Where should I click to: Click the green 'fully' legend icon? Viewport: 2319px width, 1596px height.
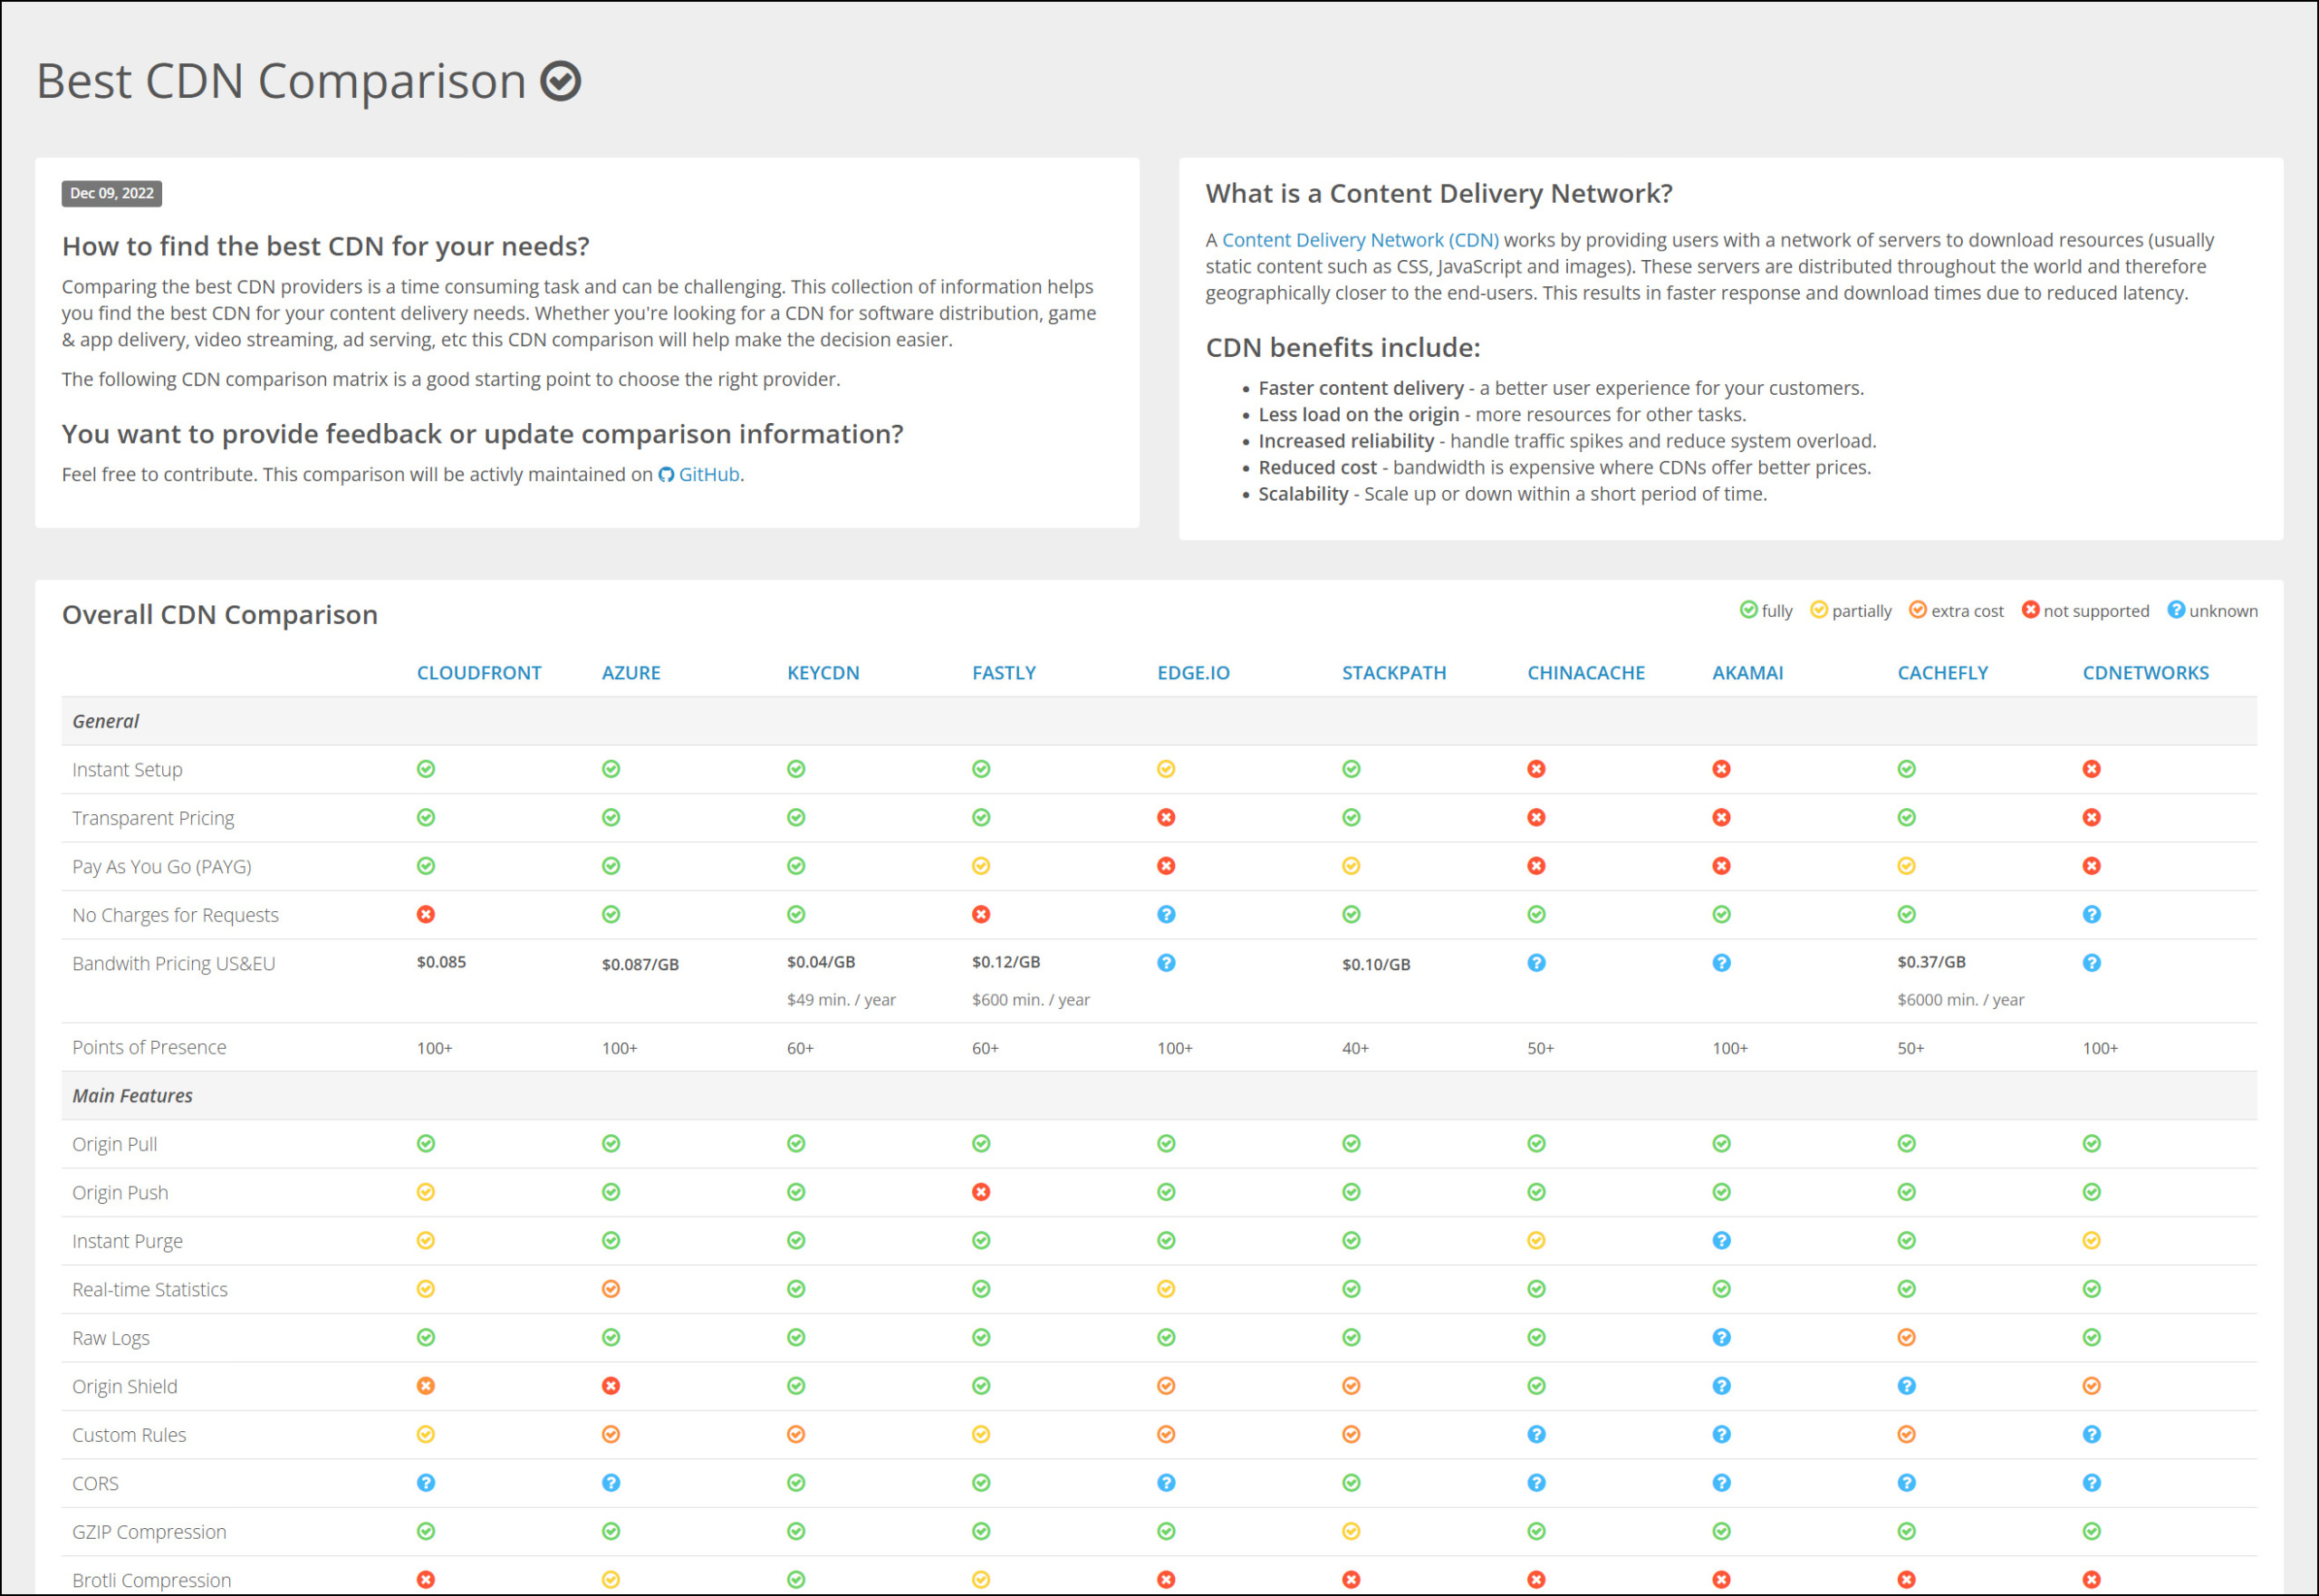click(x=1748, y=609)
